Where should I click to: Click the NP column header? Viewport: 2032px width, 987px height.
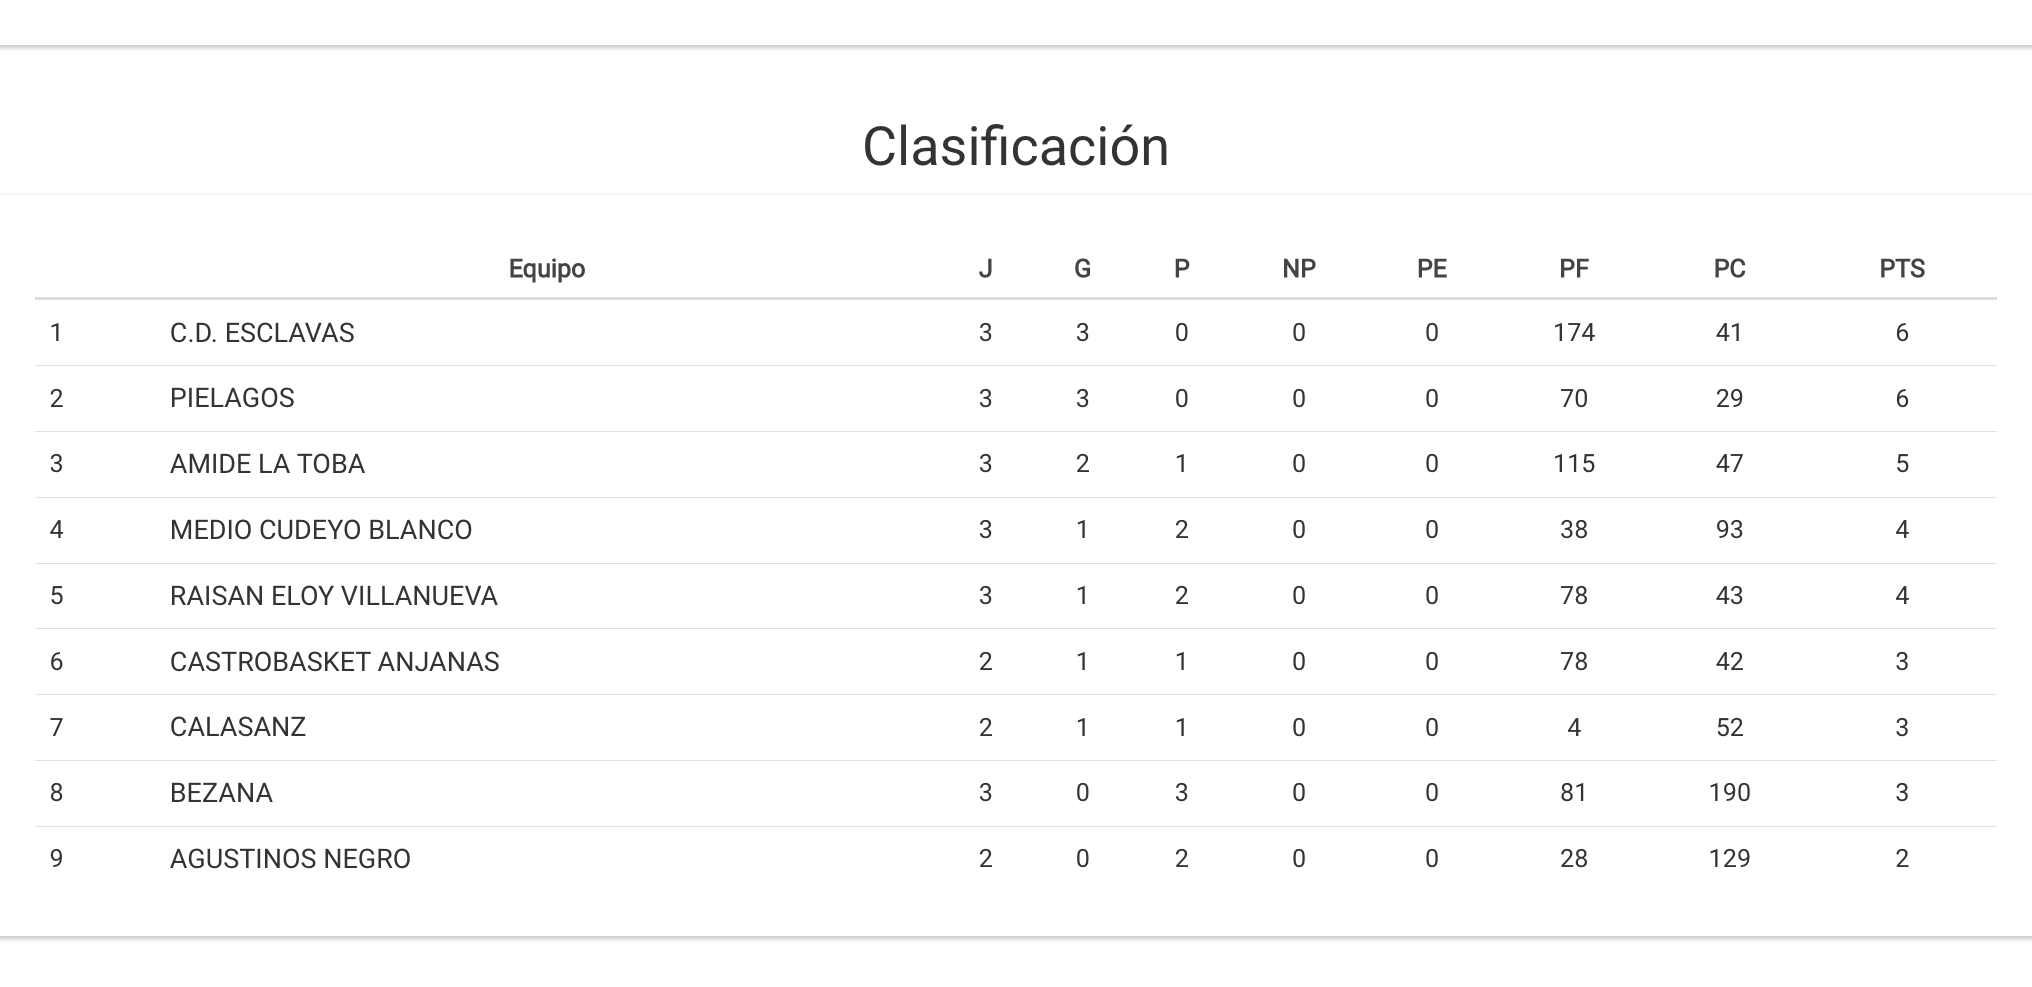(1298, 269)
